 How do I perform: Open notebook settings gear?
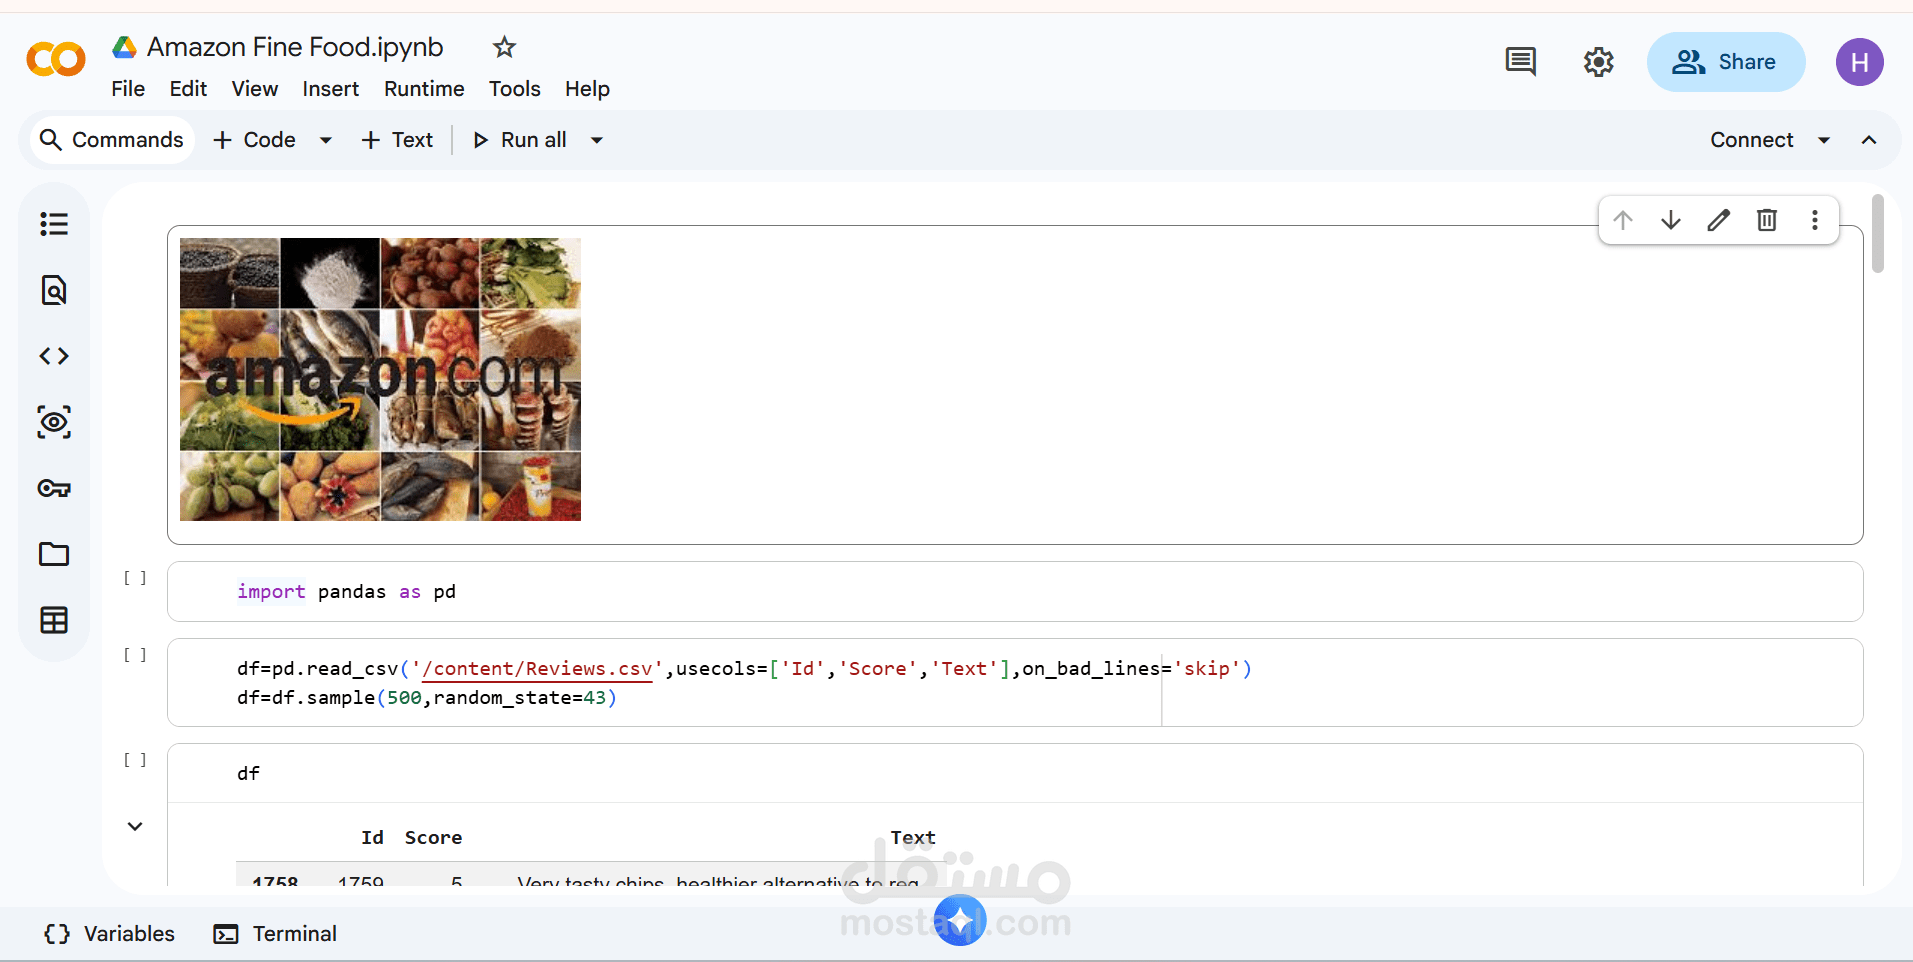tap(1599, 61)
